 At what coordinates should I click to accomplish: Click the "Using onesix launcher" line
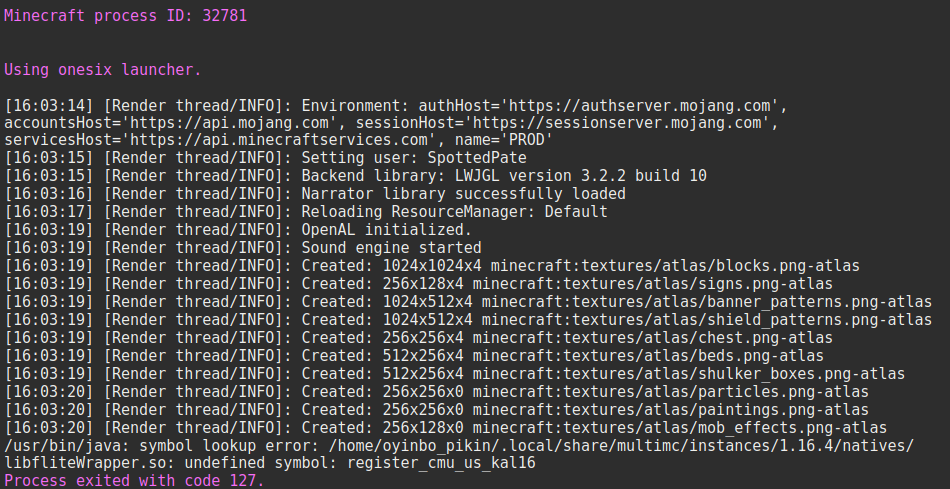[x=103, y=70]
